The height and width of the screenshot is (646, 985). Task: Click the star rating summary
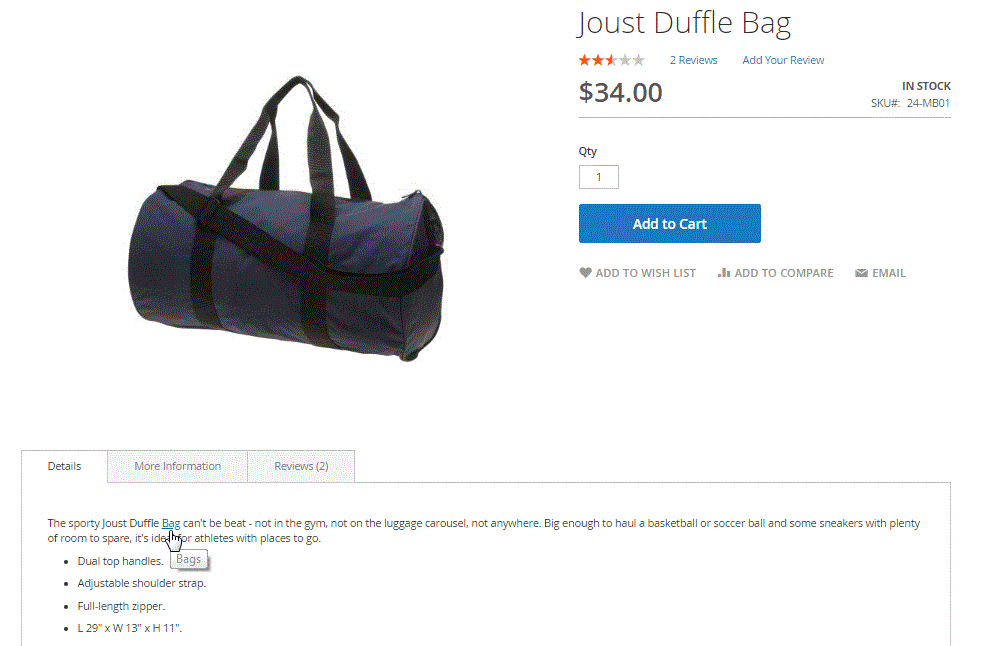(611, 60)
